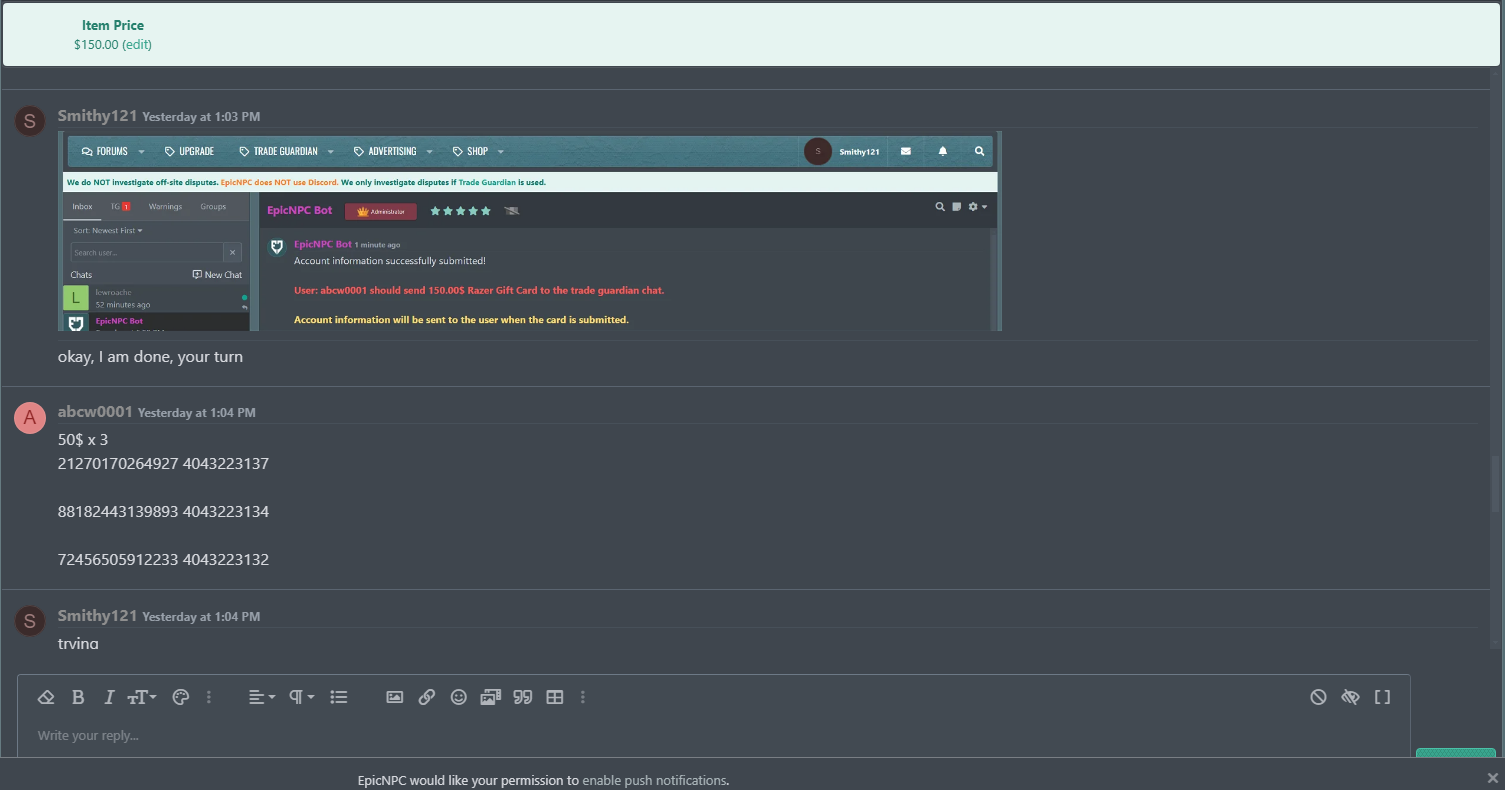
Task: Click the 50$ x 3 line
Action: [83, 440]
